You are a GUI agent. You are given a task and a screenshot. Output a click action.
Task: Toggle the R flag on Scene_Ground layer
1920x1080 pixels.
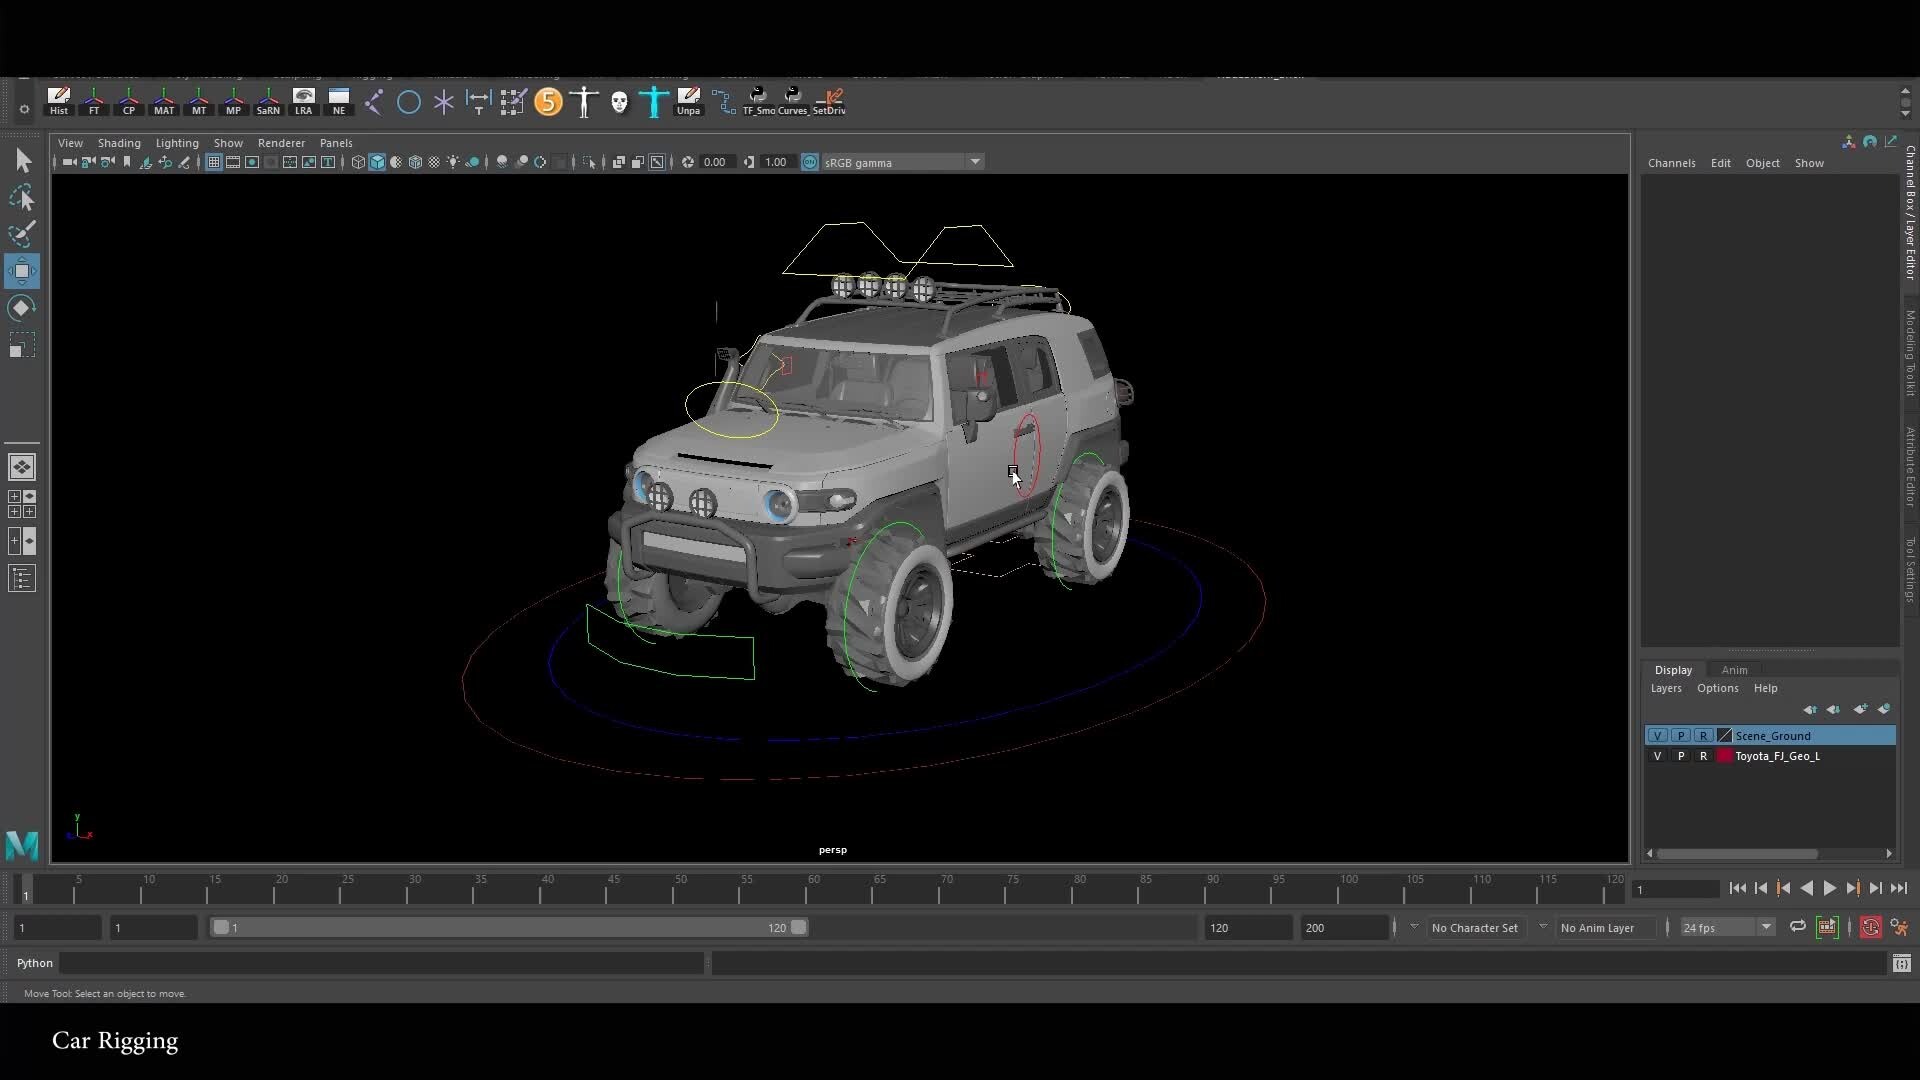pos(1704,735)
